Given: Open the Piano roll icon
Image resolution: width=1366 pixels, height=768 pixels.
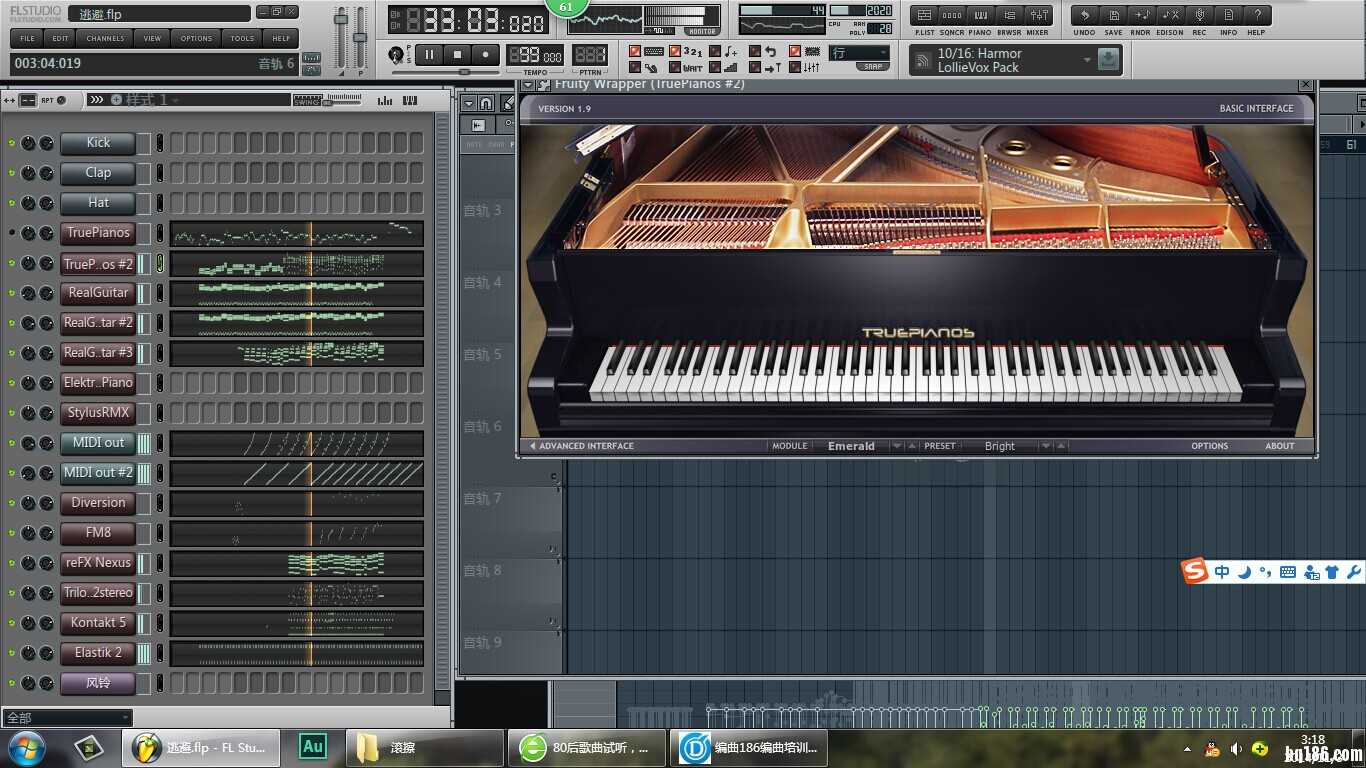Looking at the screenshot, I should (981, 16).
